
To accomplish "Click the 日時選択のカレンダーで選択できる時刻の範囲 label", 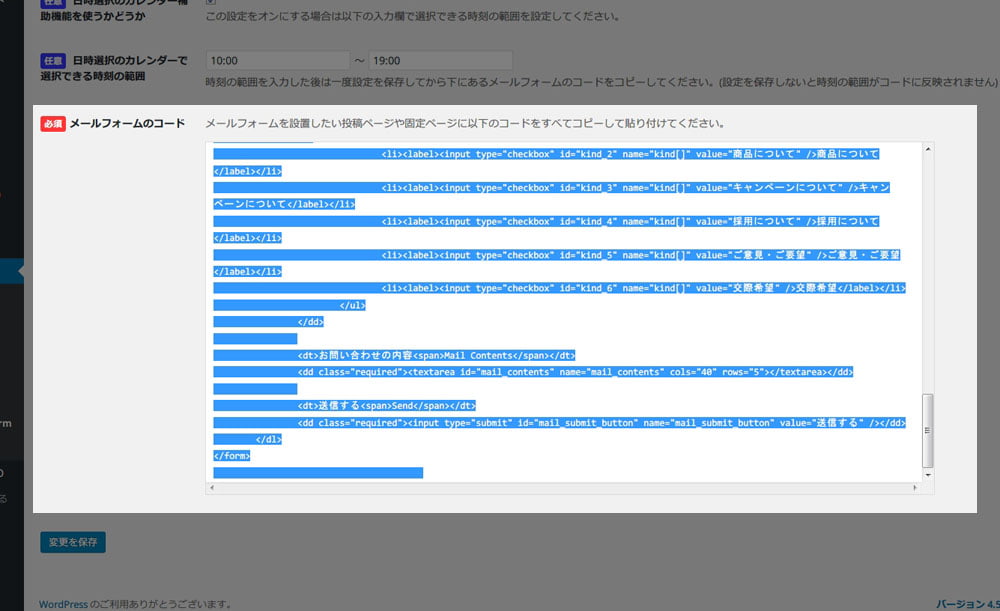I will pos(114,68).
